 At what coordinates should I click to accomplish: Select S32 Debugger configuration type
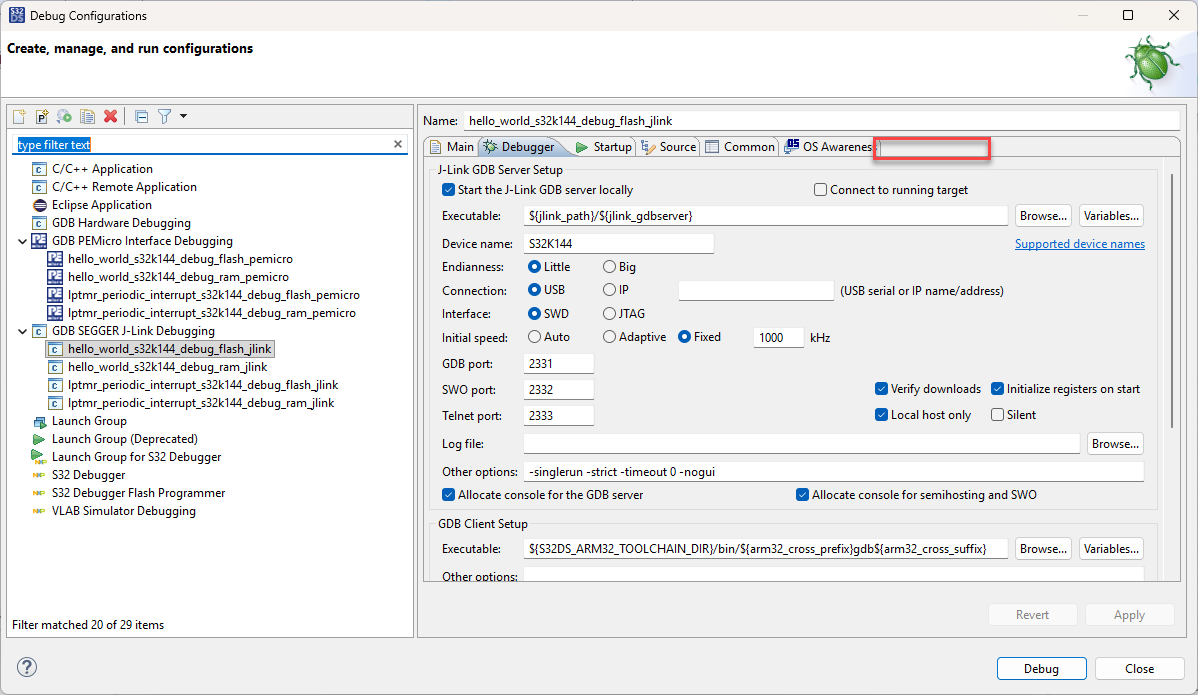[88, 475]
